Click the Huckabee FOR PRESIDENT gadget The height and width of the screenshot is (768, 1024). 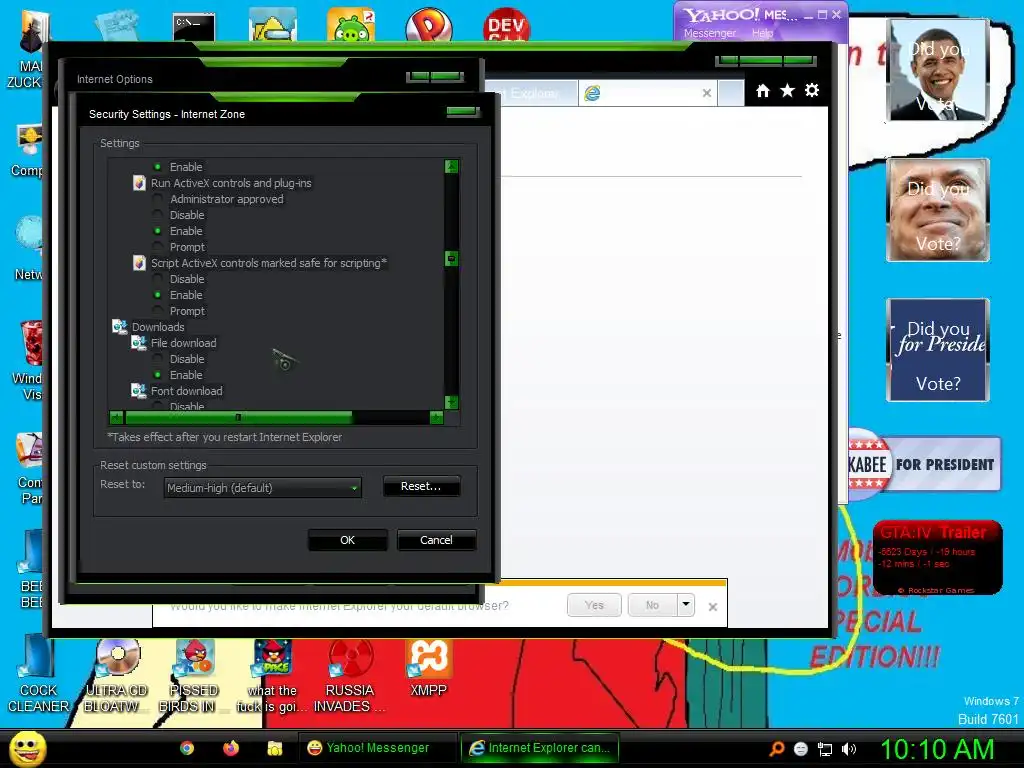pos(923,464)
